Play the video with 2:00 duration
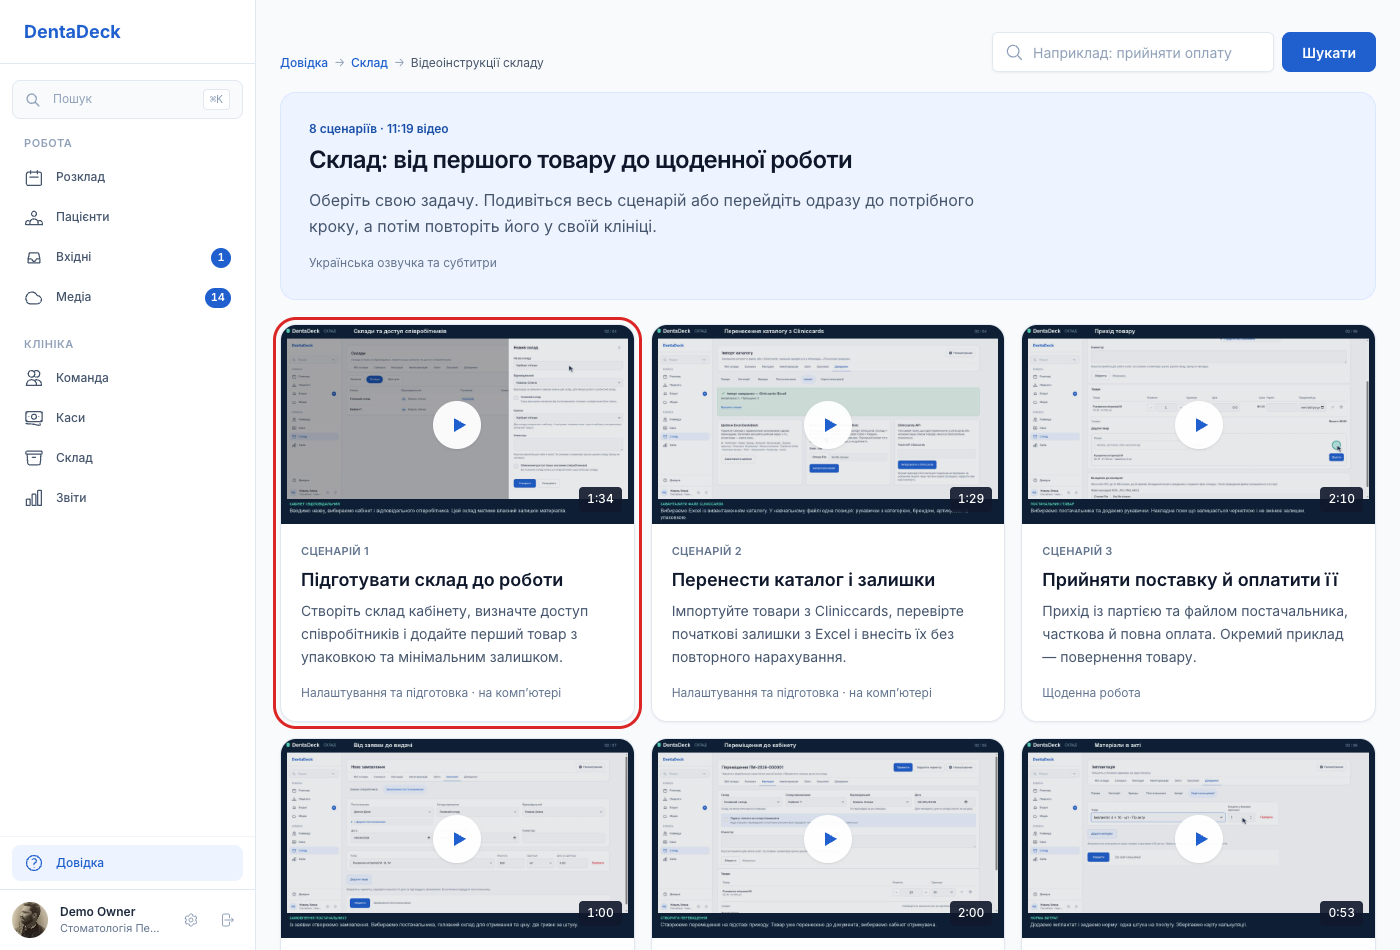 828,839
